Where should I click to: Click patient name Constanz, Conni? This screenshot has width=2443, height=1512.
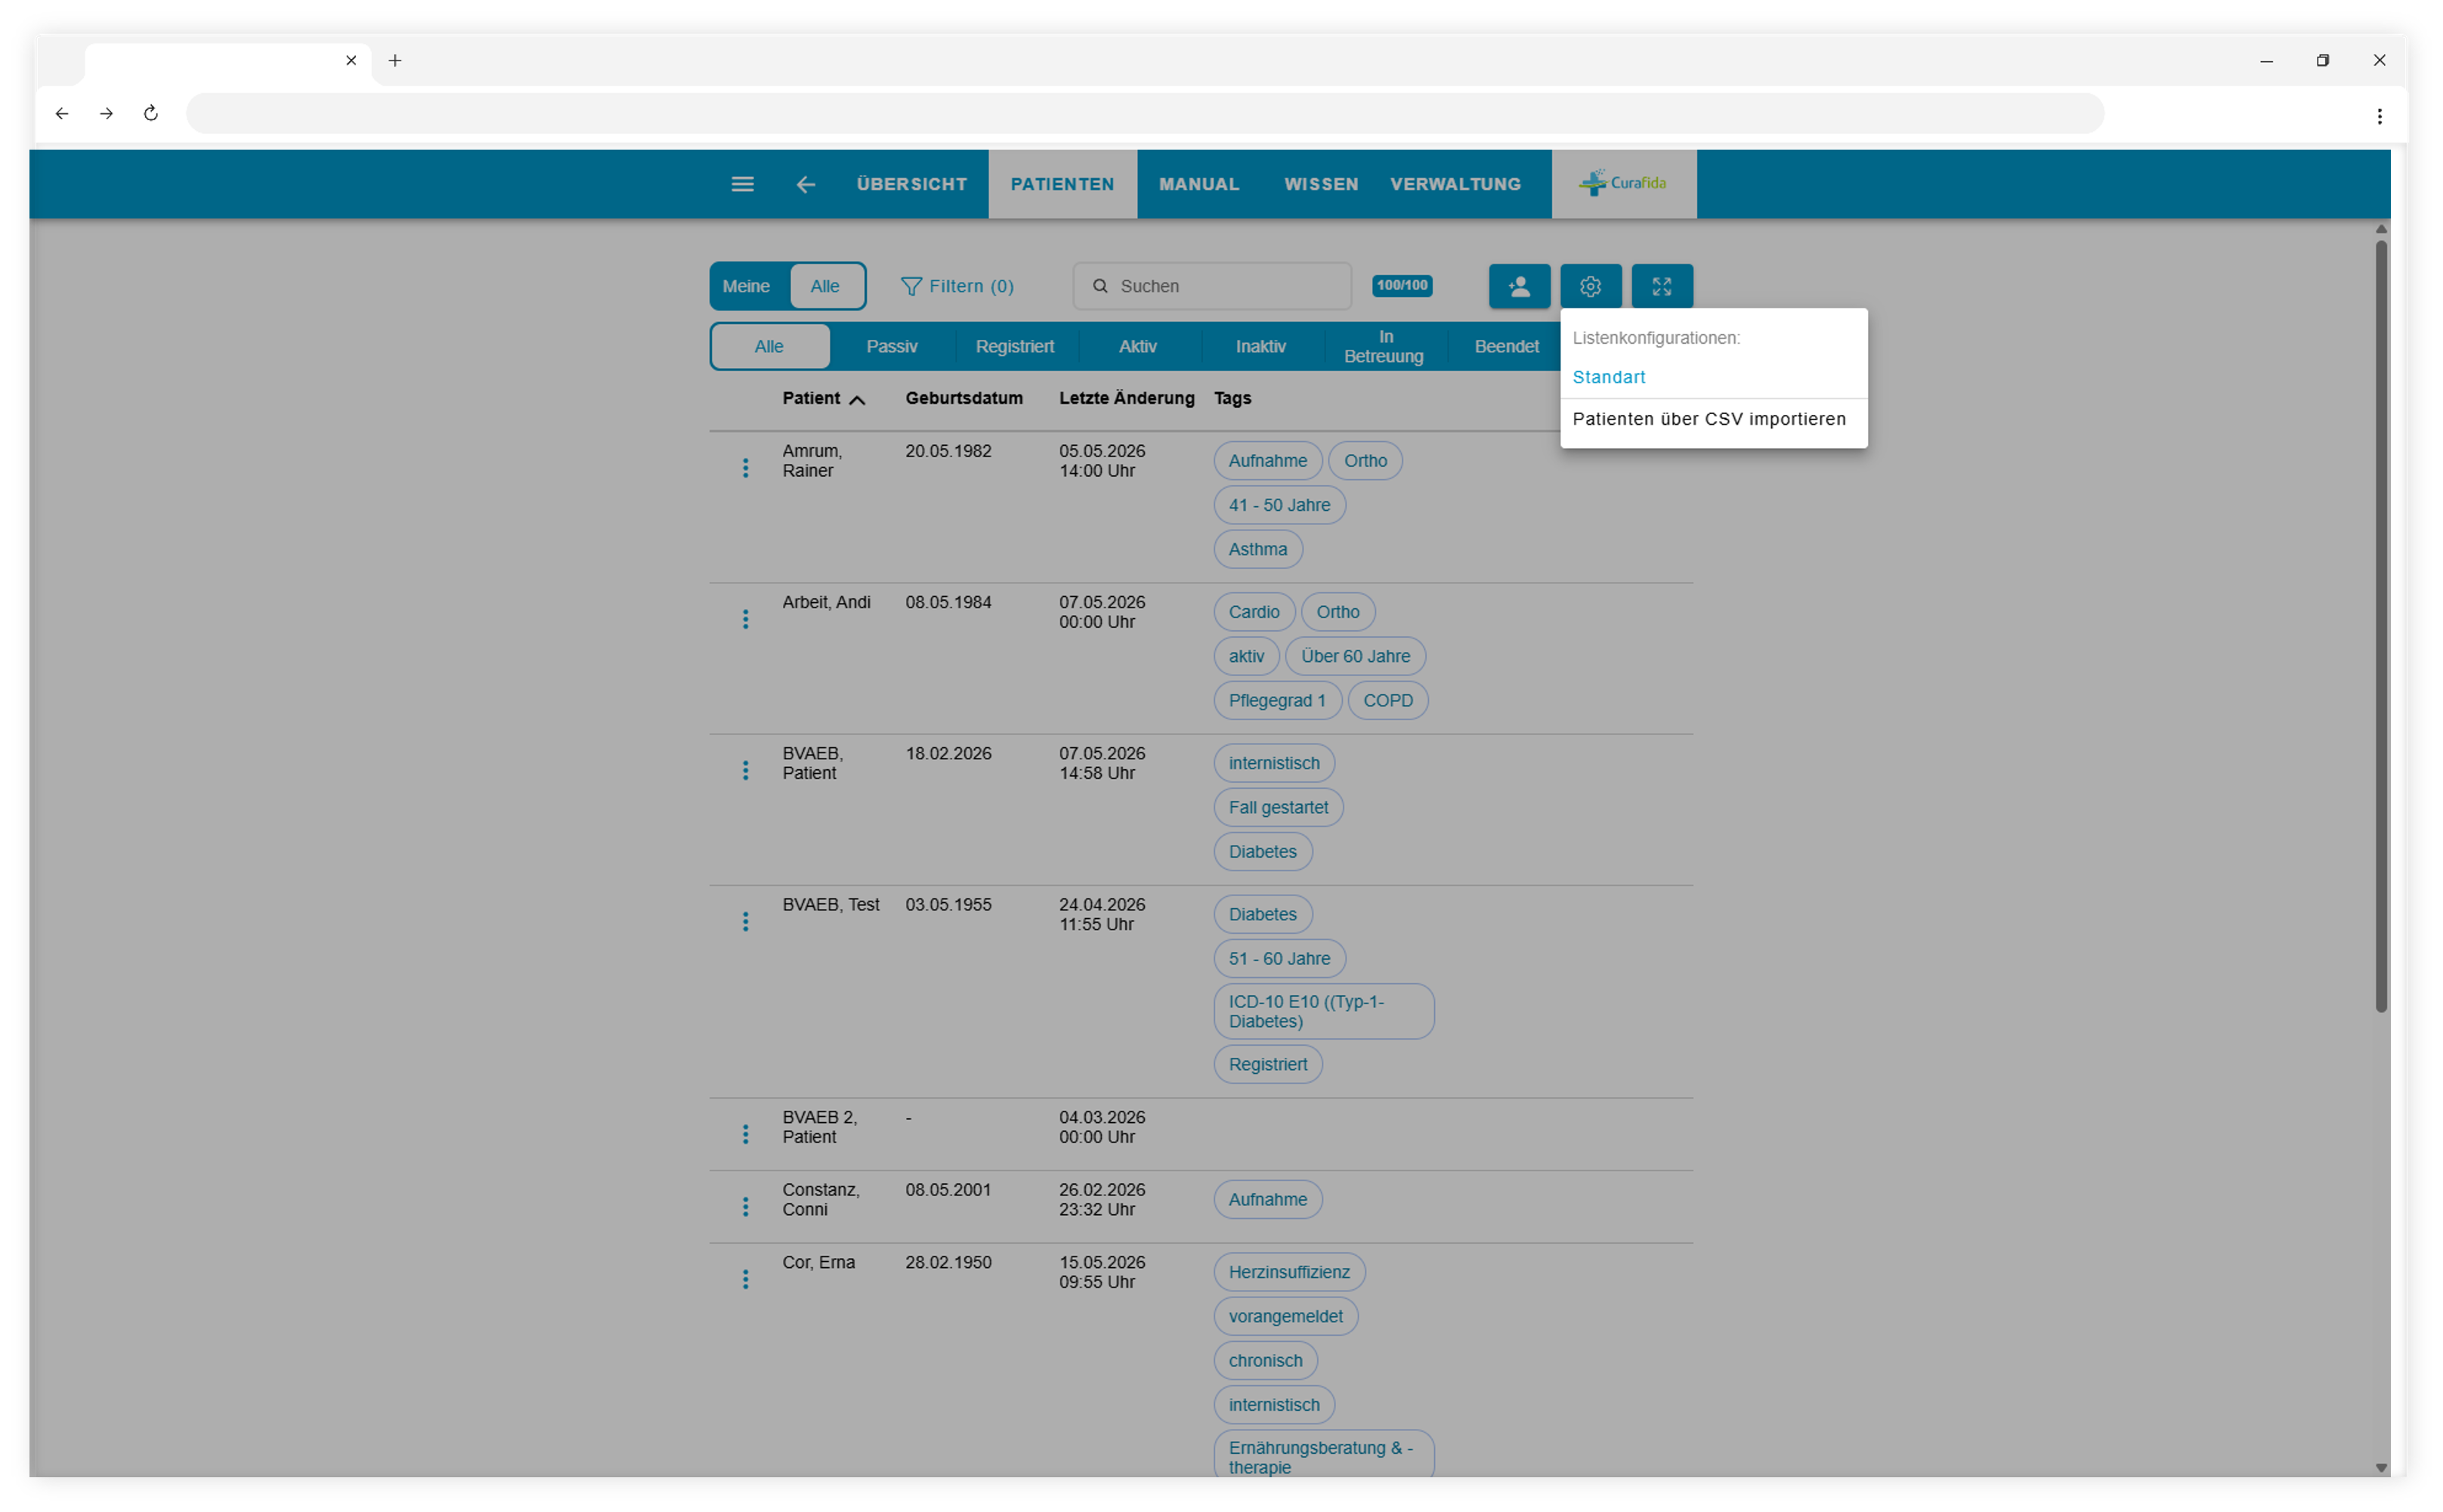click(820, 1199)
